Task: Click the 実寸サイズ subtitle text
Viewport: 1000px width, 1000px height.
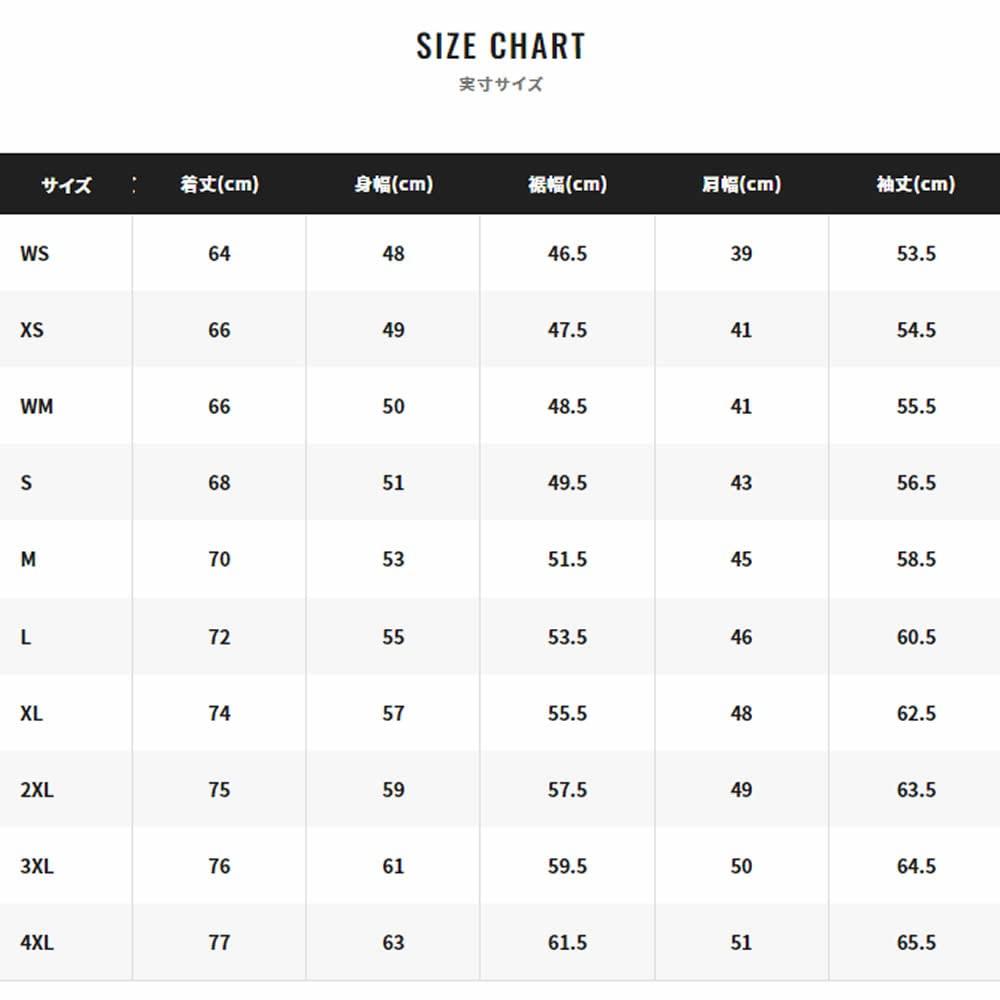Action: [501, 85]
